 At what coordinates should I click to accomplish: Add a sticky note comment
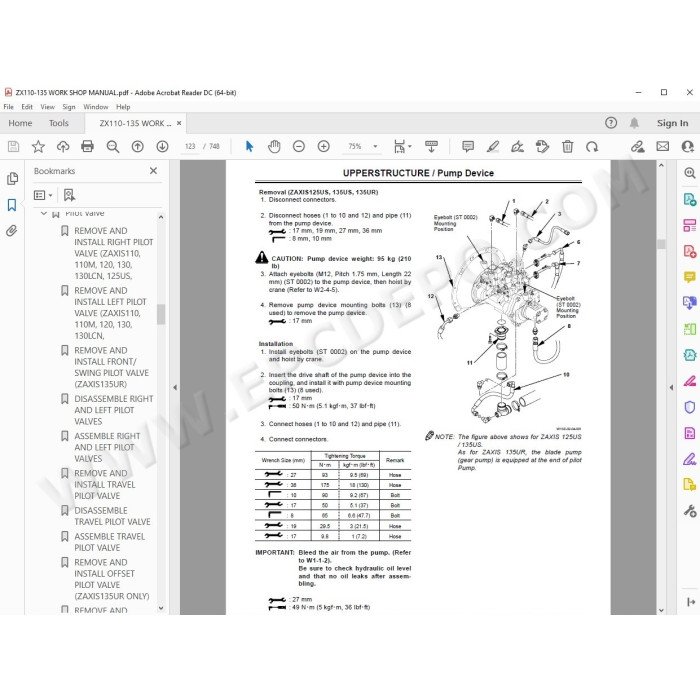click(x=468, y=146)
